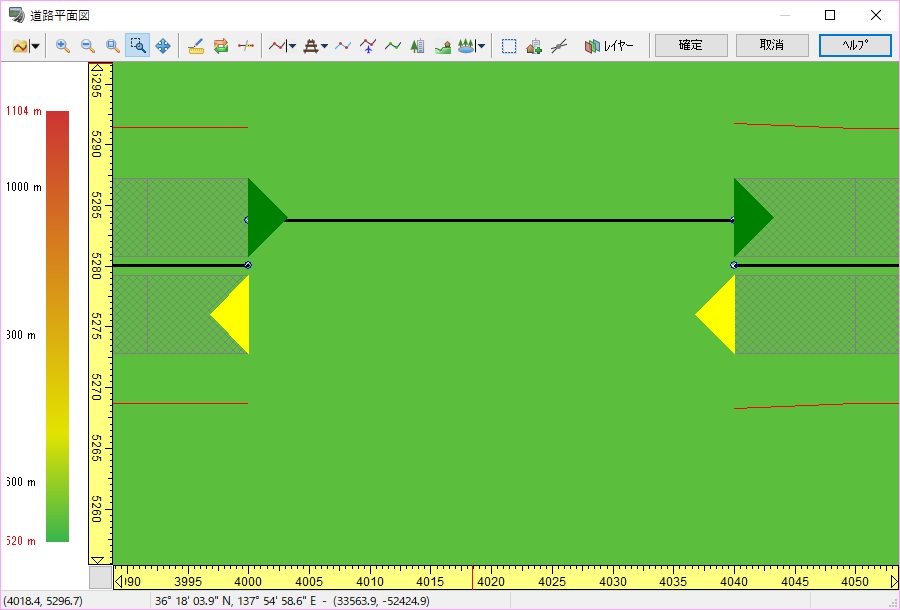Select the flight path airplane icon
This screenshot has height=610, width=900.
(x=368, y=46)
